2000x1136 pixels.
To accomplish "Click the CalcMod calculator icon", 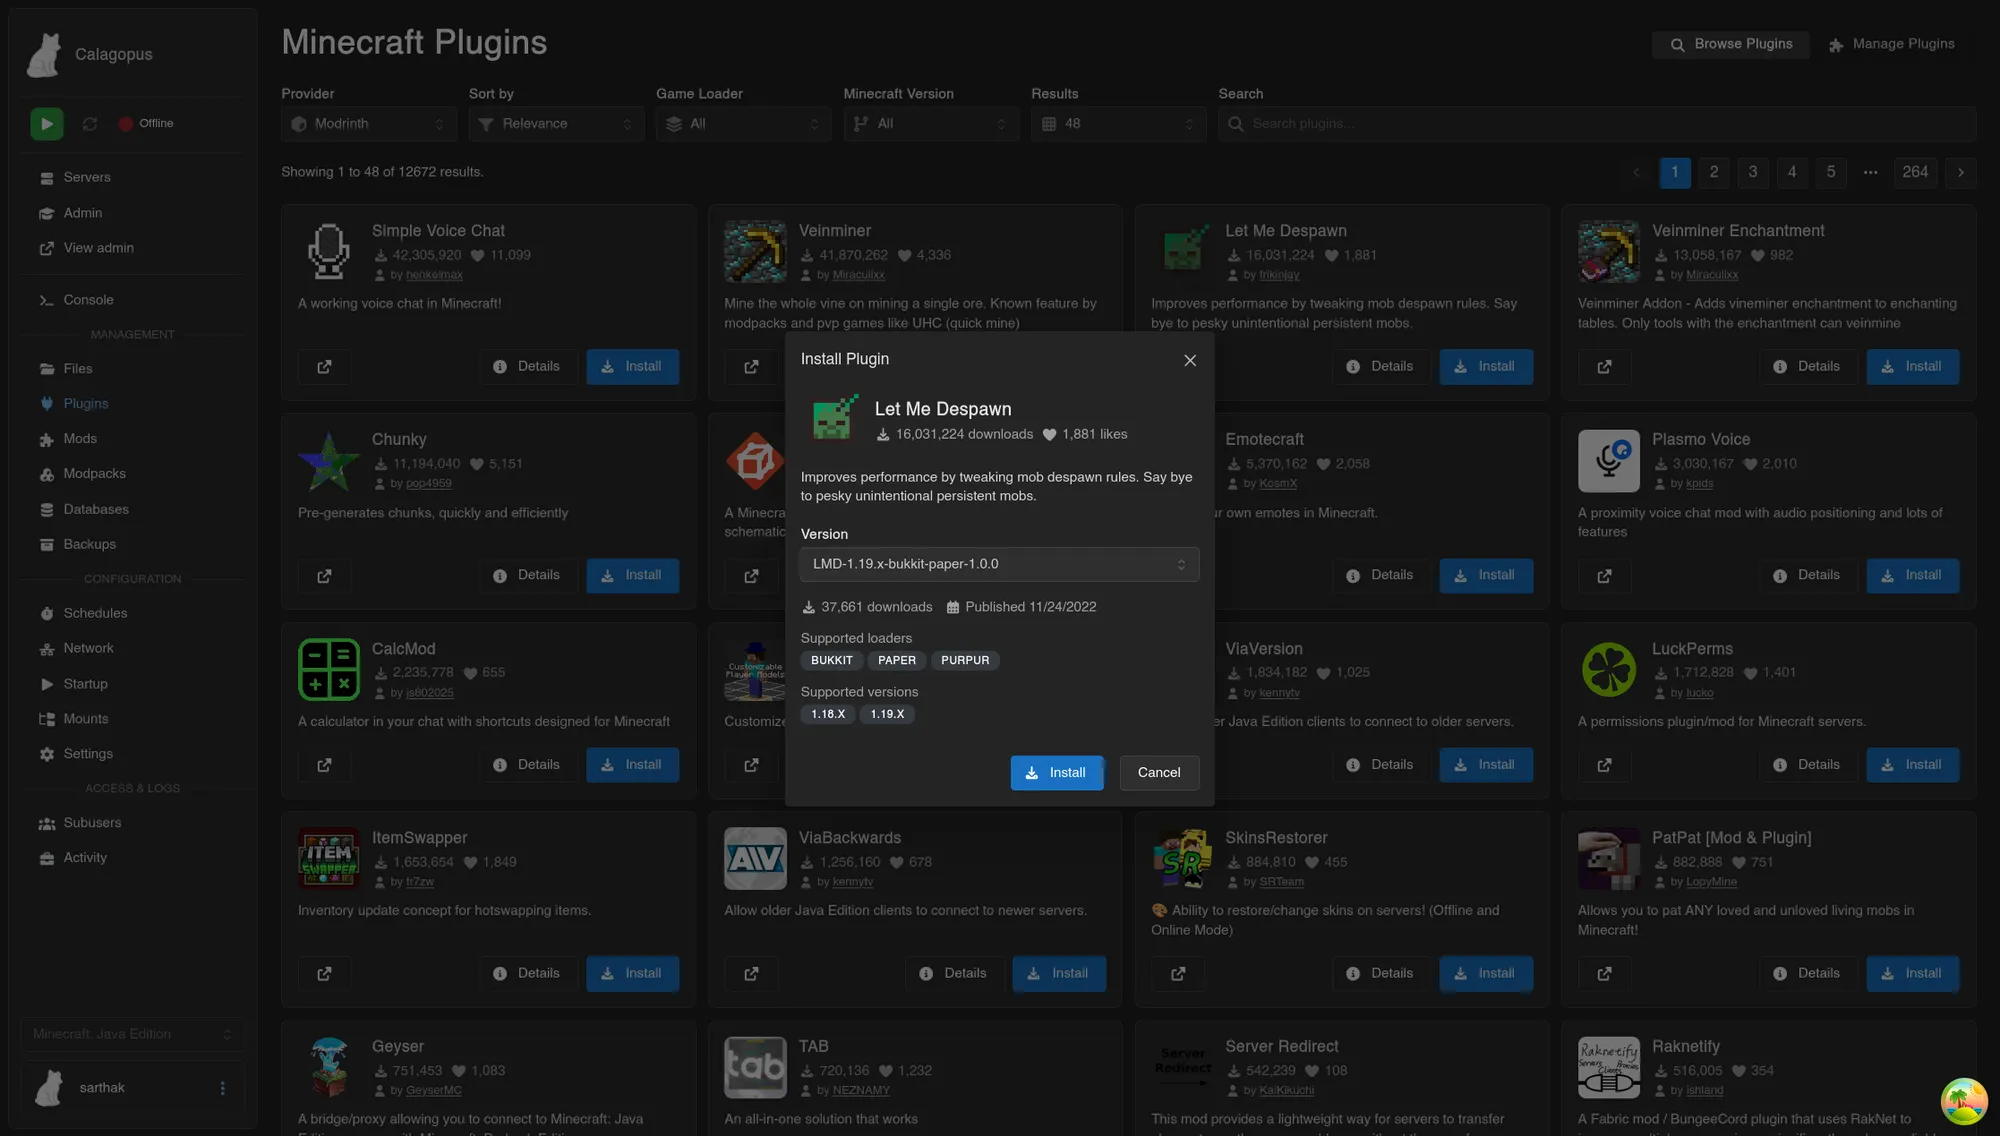I will click(x=329, y=670).
